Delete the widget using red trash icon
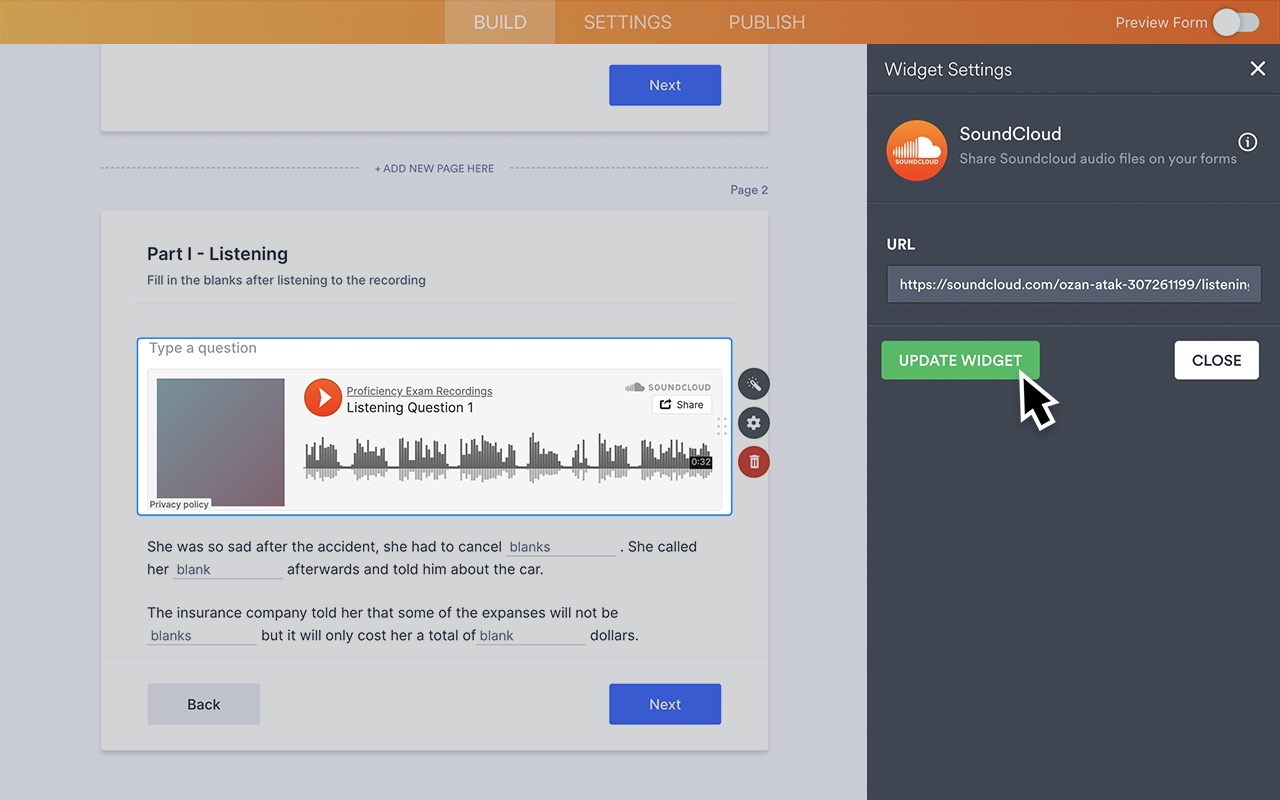This screenshot has height=800, width=1280. [x=753, y=462]
